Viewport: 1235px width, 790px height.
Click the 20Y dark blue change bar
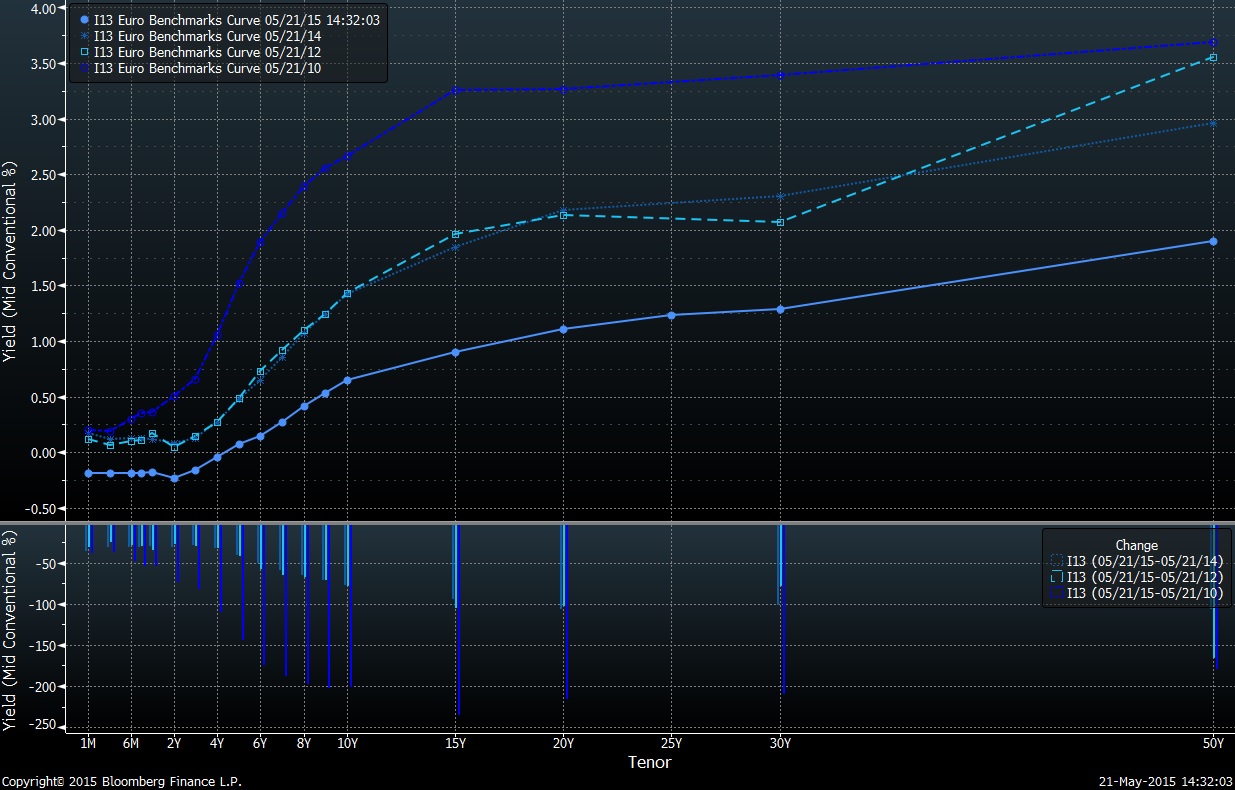point(566,611)
